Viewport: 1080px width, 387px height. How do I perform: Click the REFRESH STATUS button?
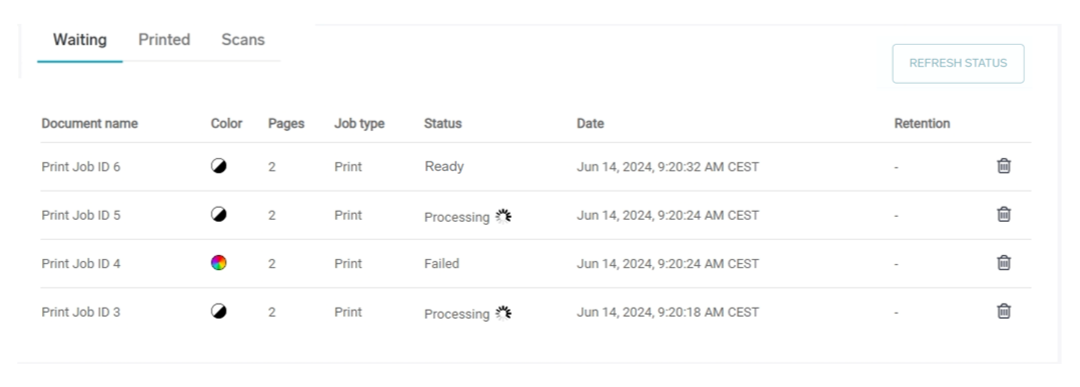point(958,63)
